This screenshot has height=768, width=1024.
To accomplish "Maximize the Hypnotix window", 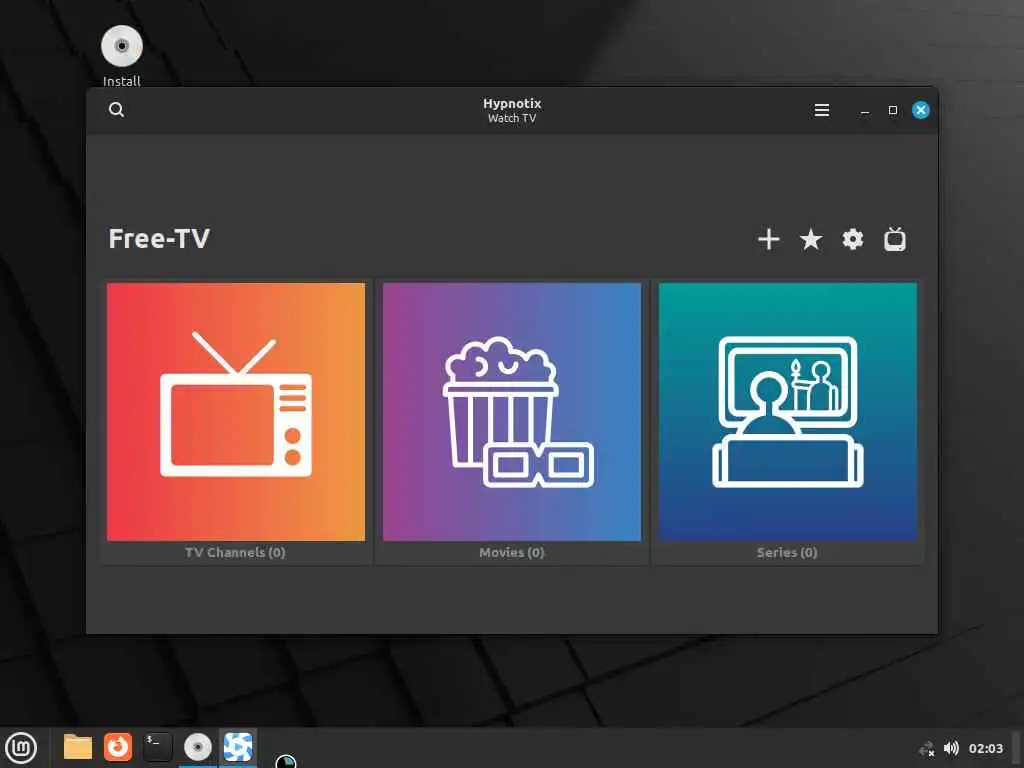I will 893,110.
